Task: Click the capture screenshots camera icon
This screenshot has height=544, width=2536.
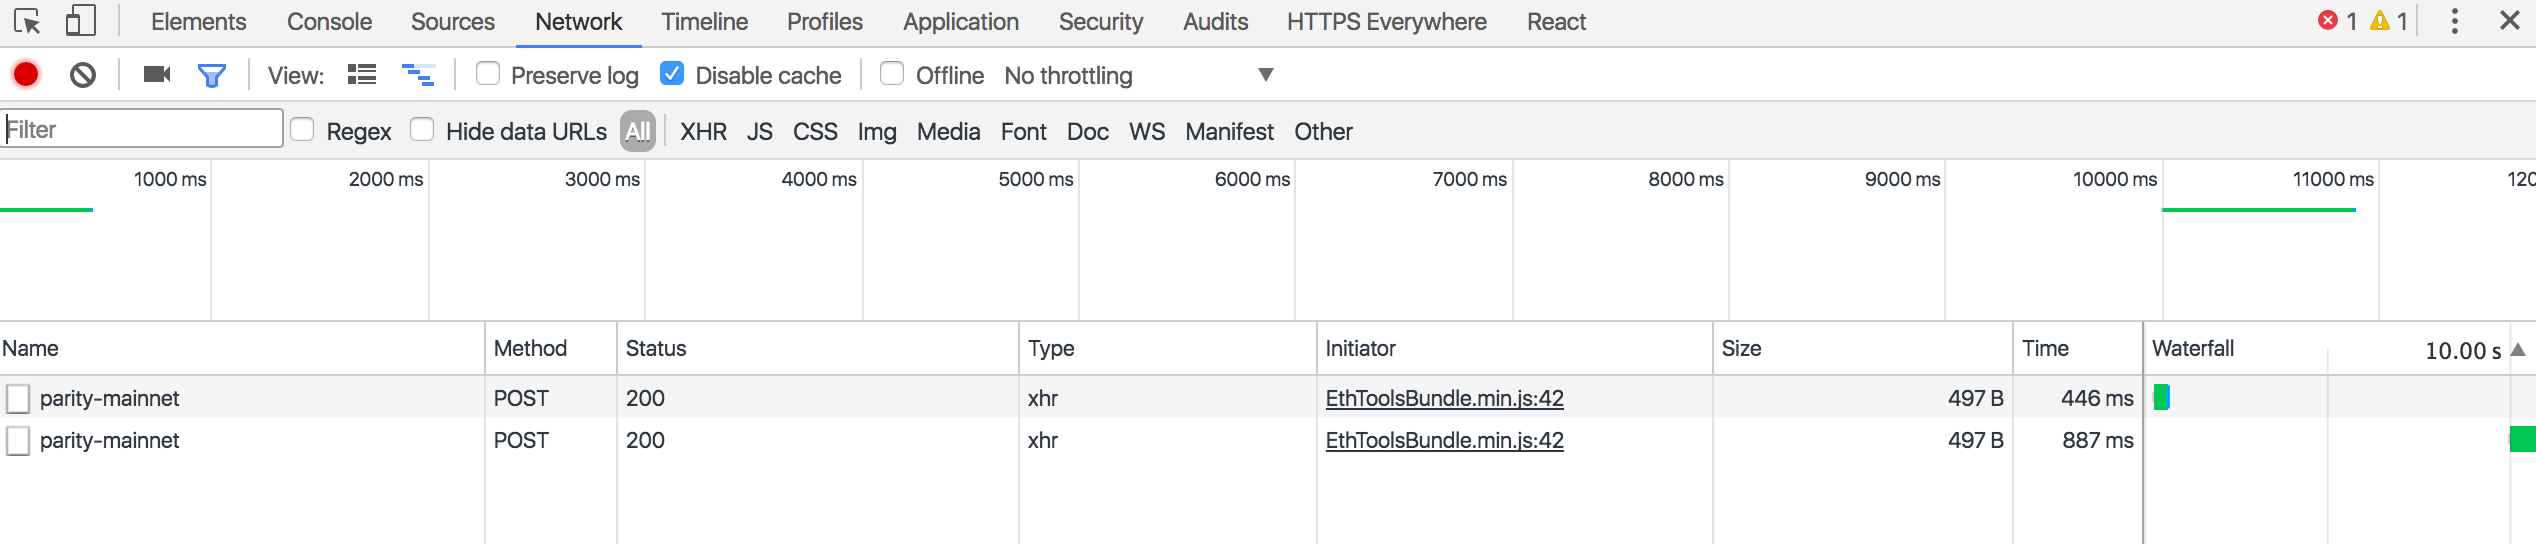Action: [157, 75]
